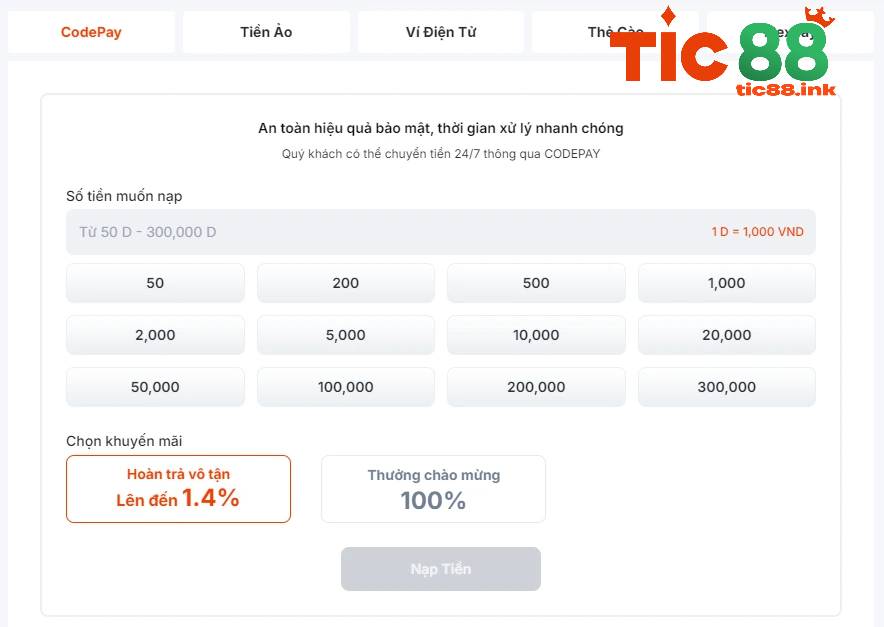The height and width of the screenshot is (627, 884).
Task: Choose the 'Thưởng chào mừng 100%' promotion
Action: [432, 489]
